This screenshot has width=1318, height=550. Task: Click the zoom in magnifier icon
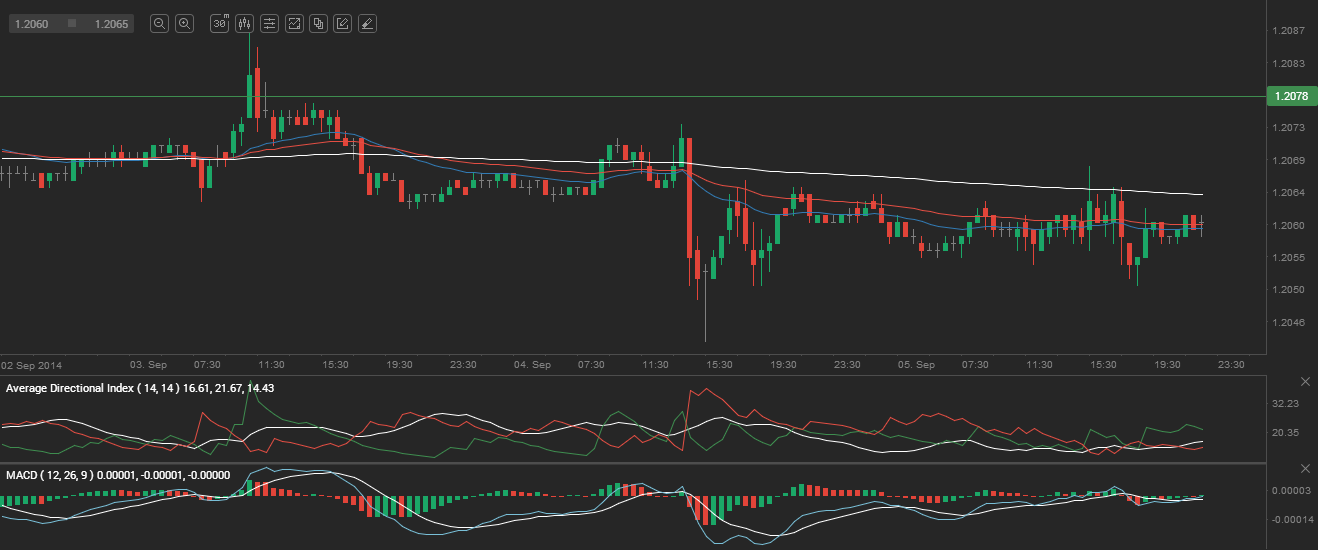pos(184,23)
